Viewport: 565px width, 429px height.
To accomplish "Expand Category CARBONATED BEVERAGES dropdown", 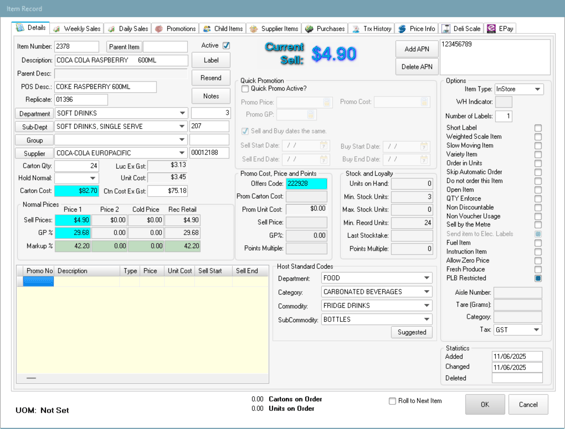I will [x=427, y=292].
